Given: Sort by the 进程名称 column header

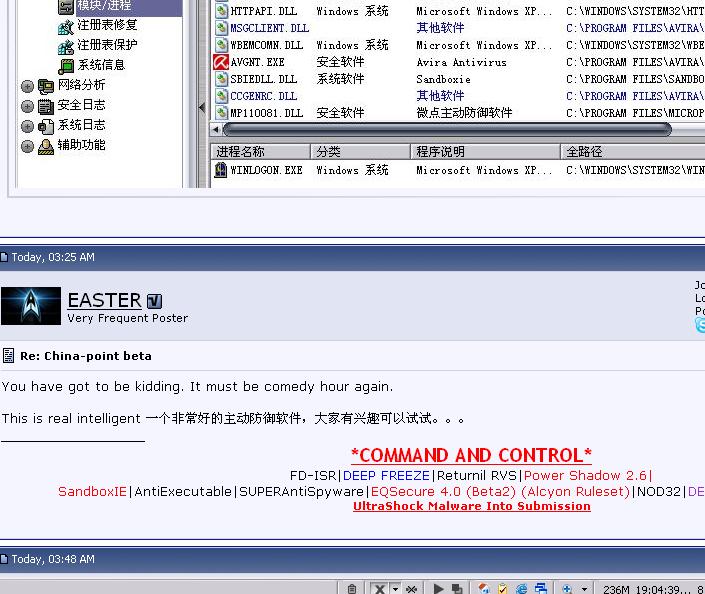Looking at the screenshot, I should (x=240, y=151).
